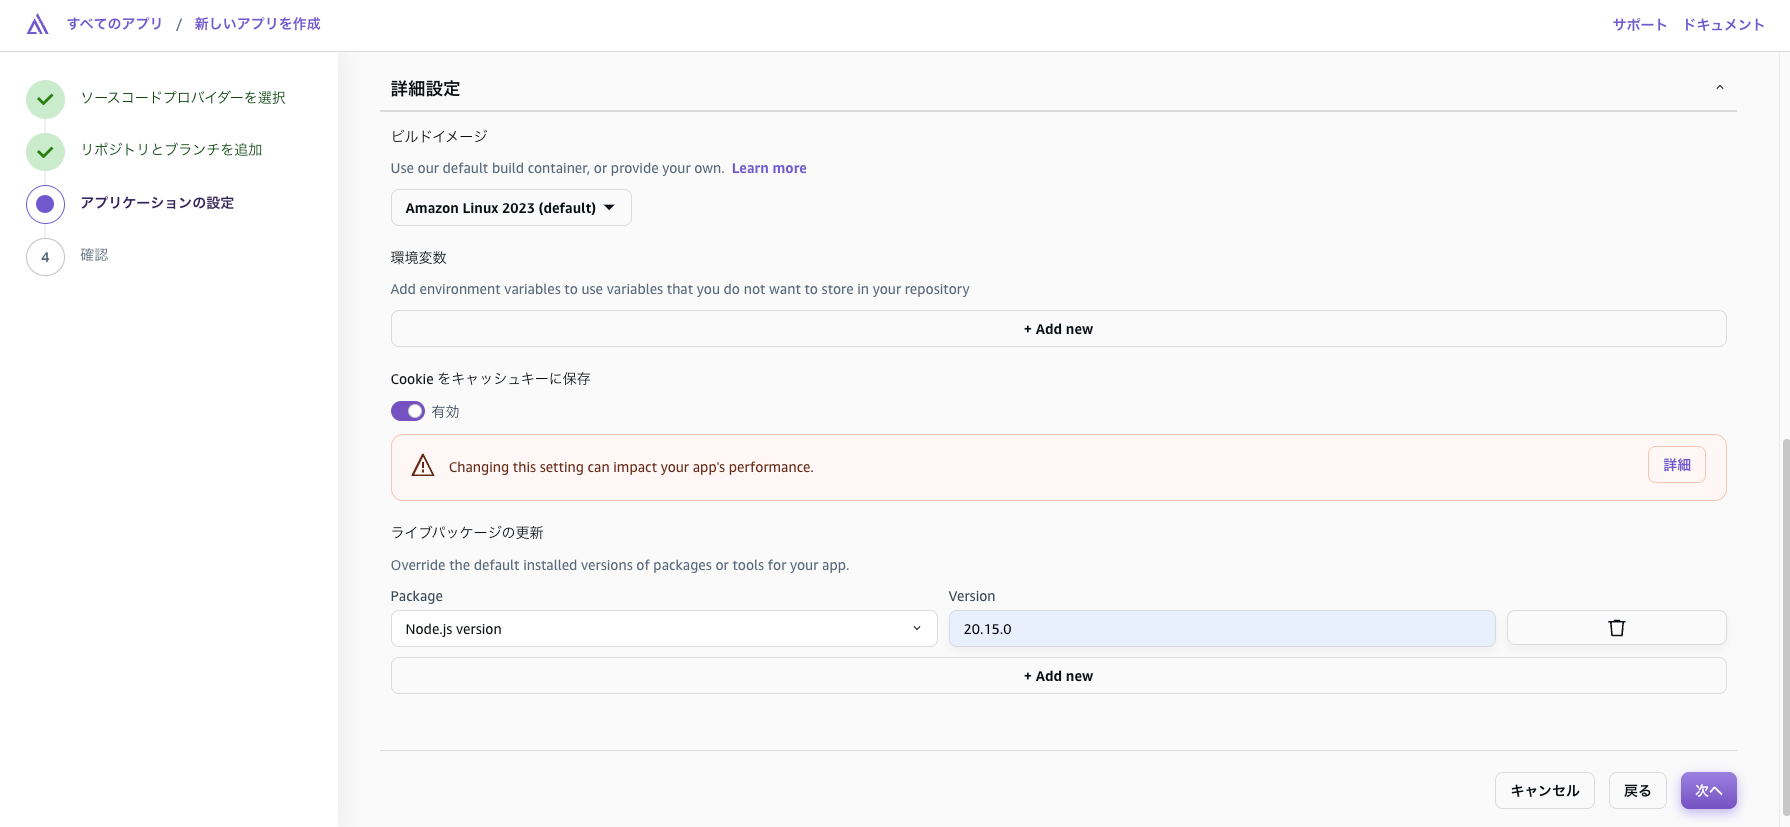
Task: Click the 戻る button
Action: [1637, 791]
